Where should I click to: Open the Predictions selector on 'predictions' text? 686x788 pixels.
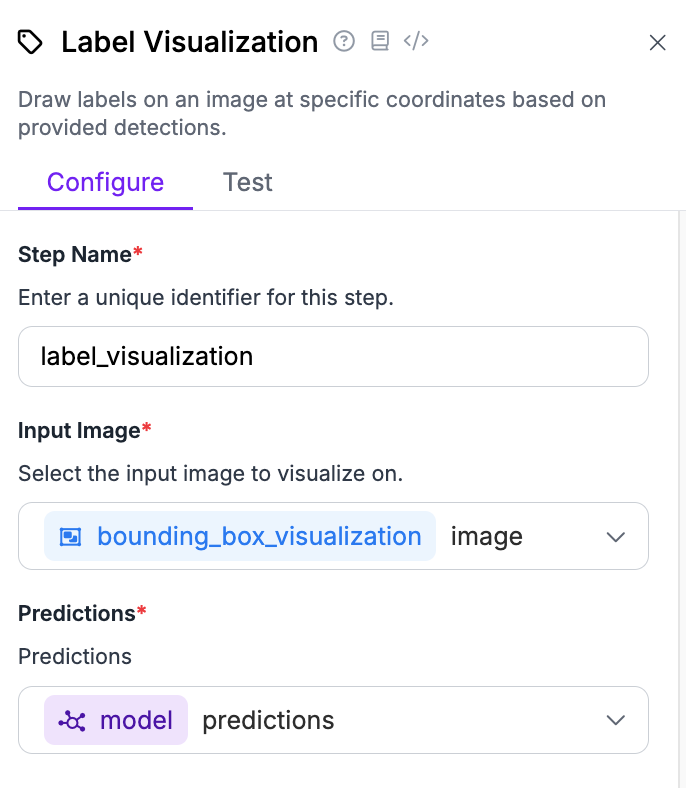(268, 720)
